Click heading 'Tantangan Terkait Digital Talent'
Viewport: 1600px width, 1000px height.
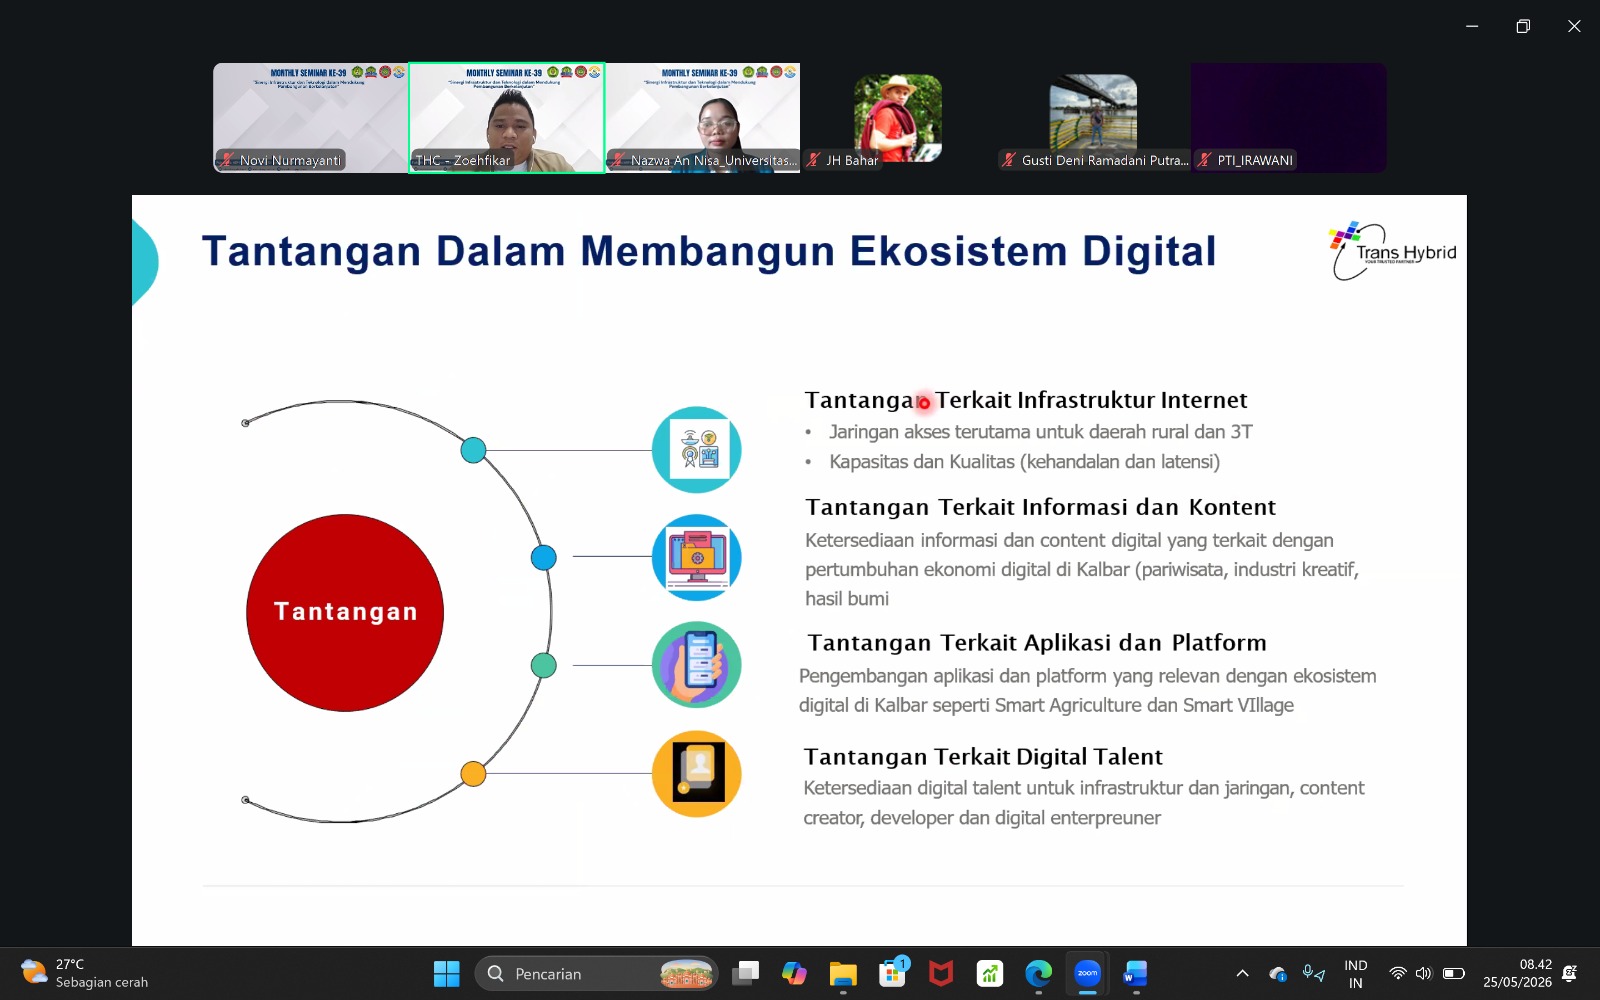point(983,756)
